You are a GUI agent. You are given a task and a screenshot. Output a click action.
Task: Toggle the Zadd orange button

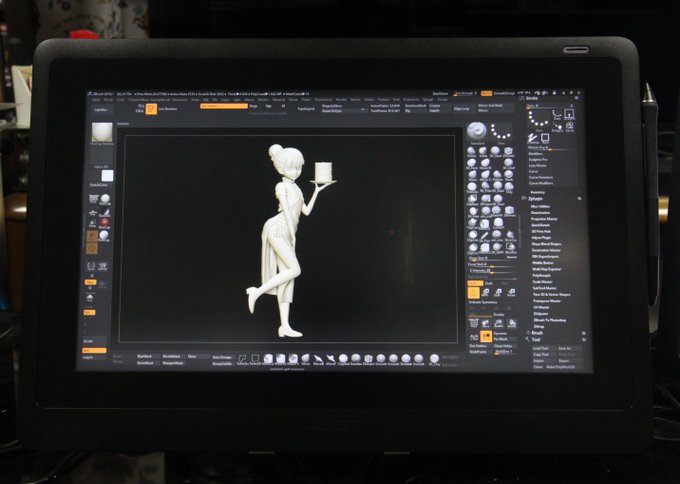click(475, 283)
